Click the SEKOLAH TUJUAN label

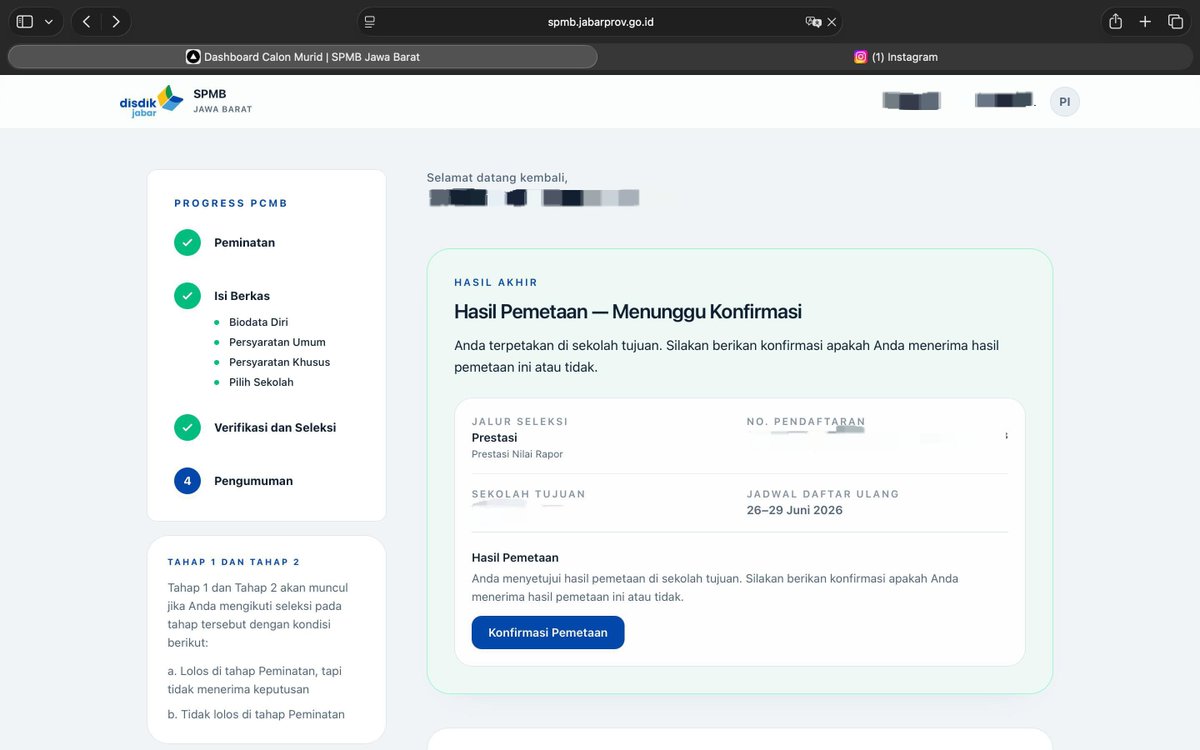pyautogui.click(x=529, y=494)
